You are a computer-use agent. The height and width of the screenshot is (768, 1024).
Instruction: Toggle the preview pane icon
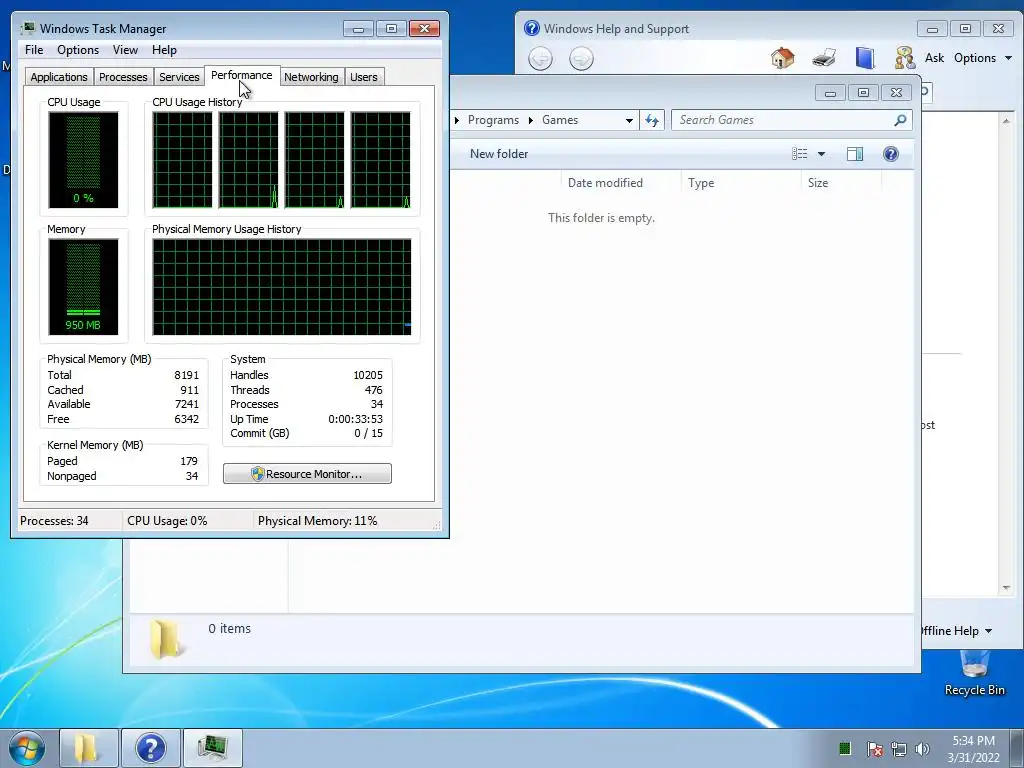(854, 154)
